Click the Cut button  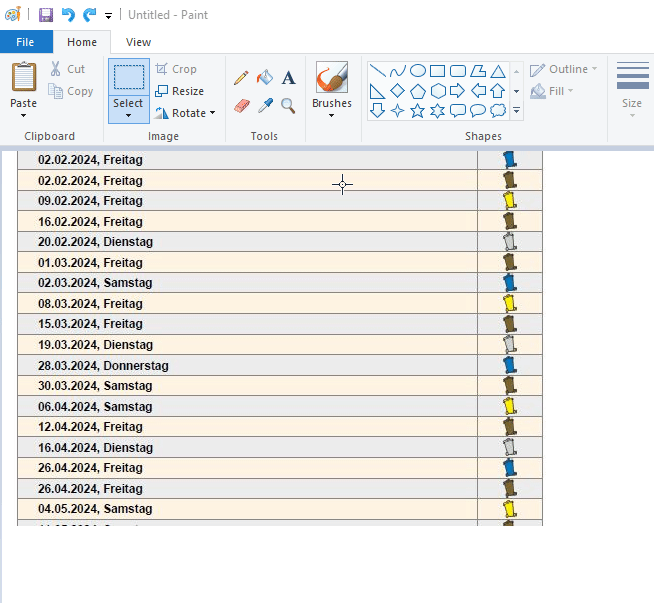click(68, 69)
